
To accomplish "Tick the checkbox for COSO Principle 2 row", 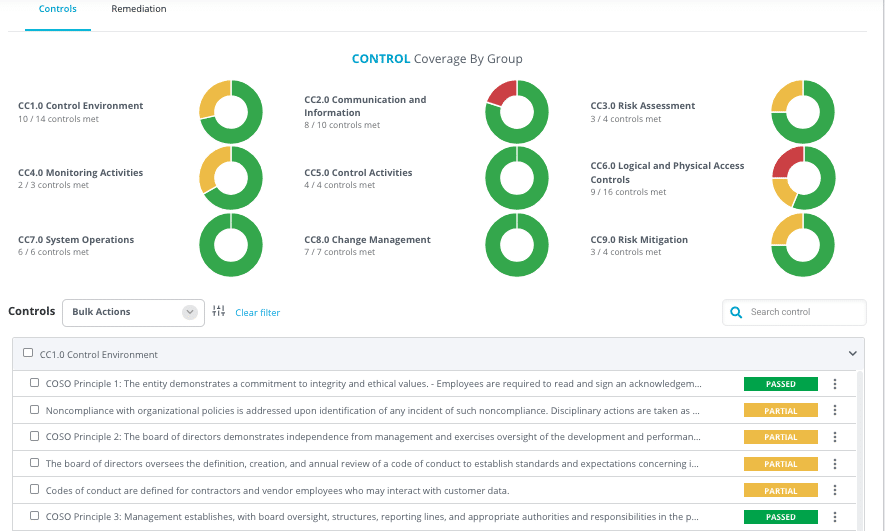I will pyautogui.click(x=34, y=436).
